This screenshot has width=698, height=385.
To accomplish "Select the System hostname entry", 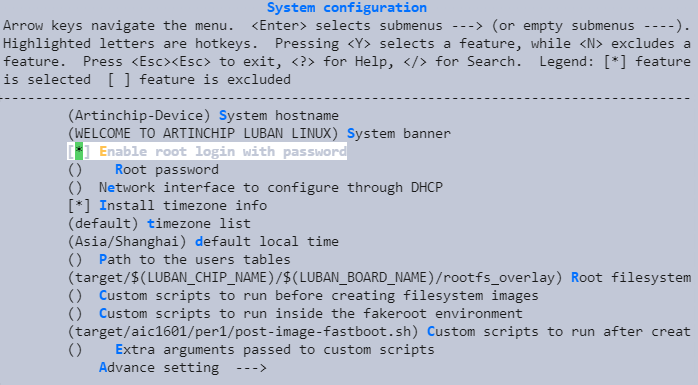I will pos(203,116).
